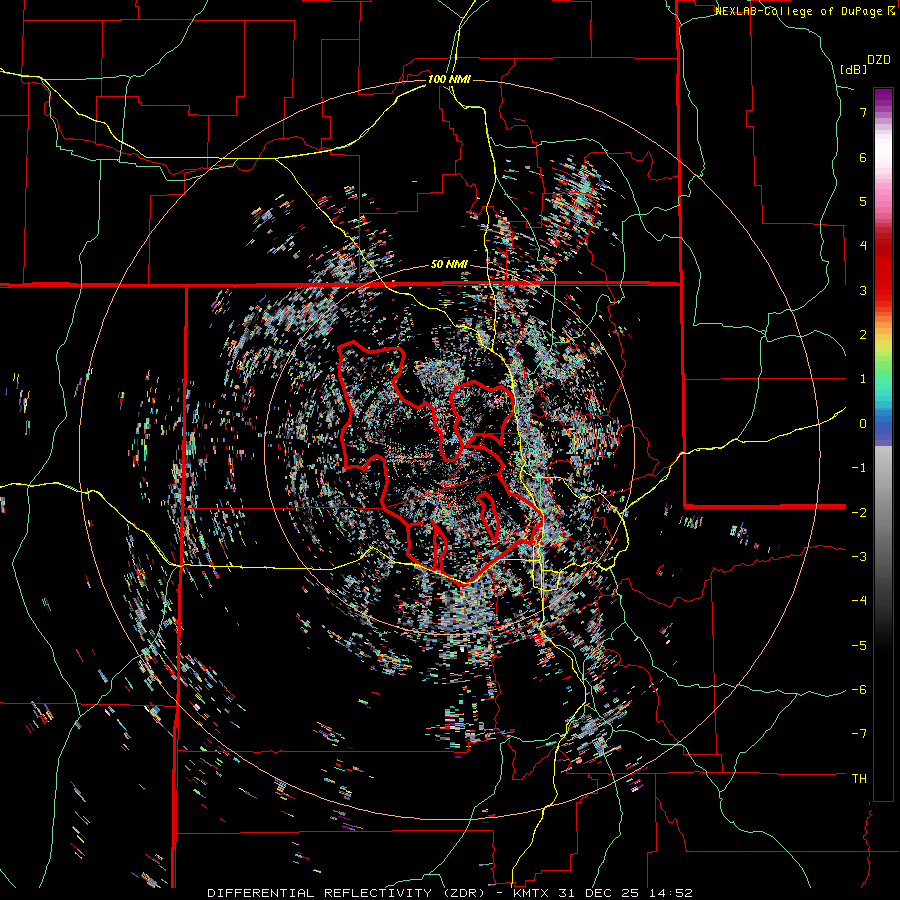Click the 50 NMI range ring label
This screenshot has width=900, height=900.
pos(449,265)
